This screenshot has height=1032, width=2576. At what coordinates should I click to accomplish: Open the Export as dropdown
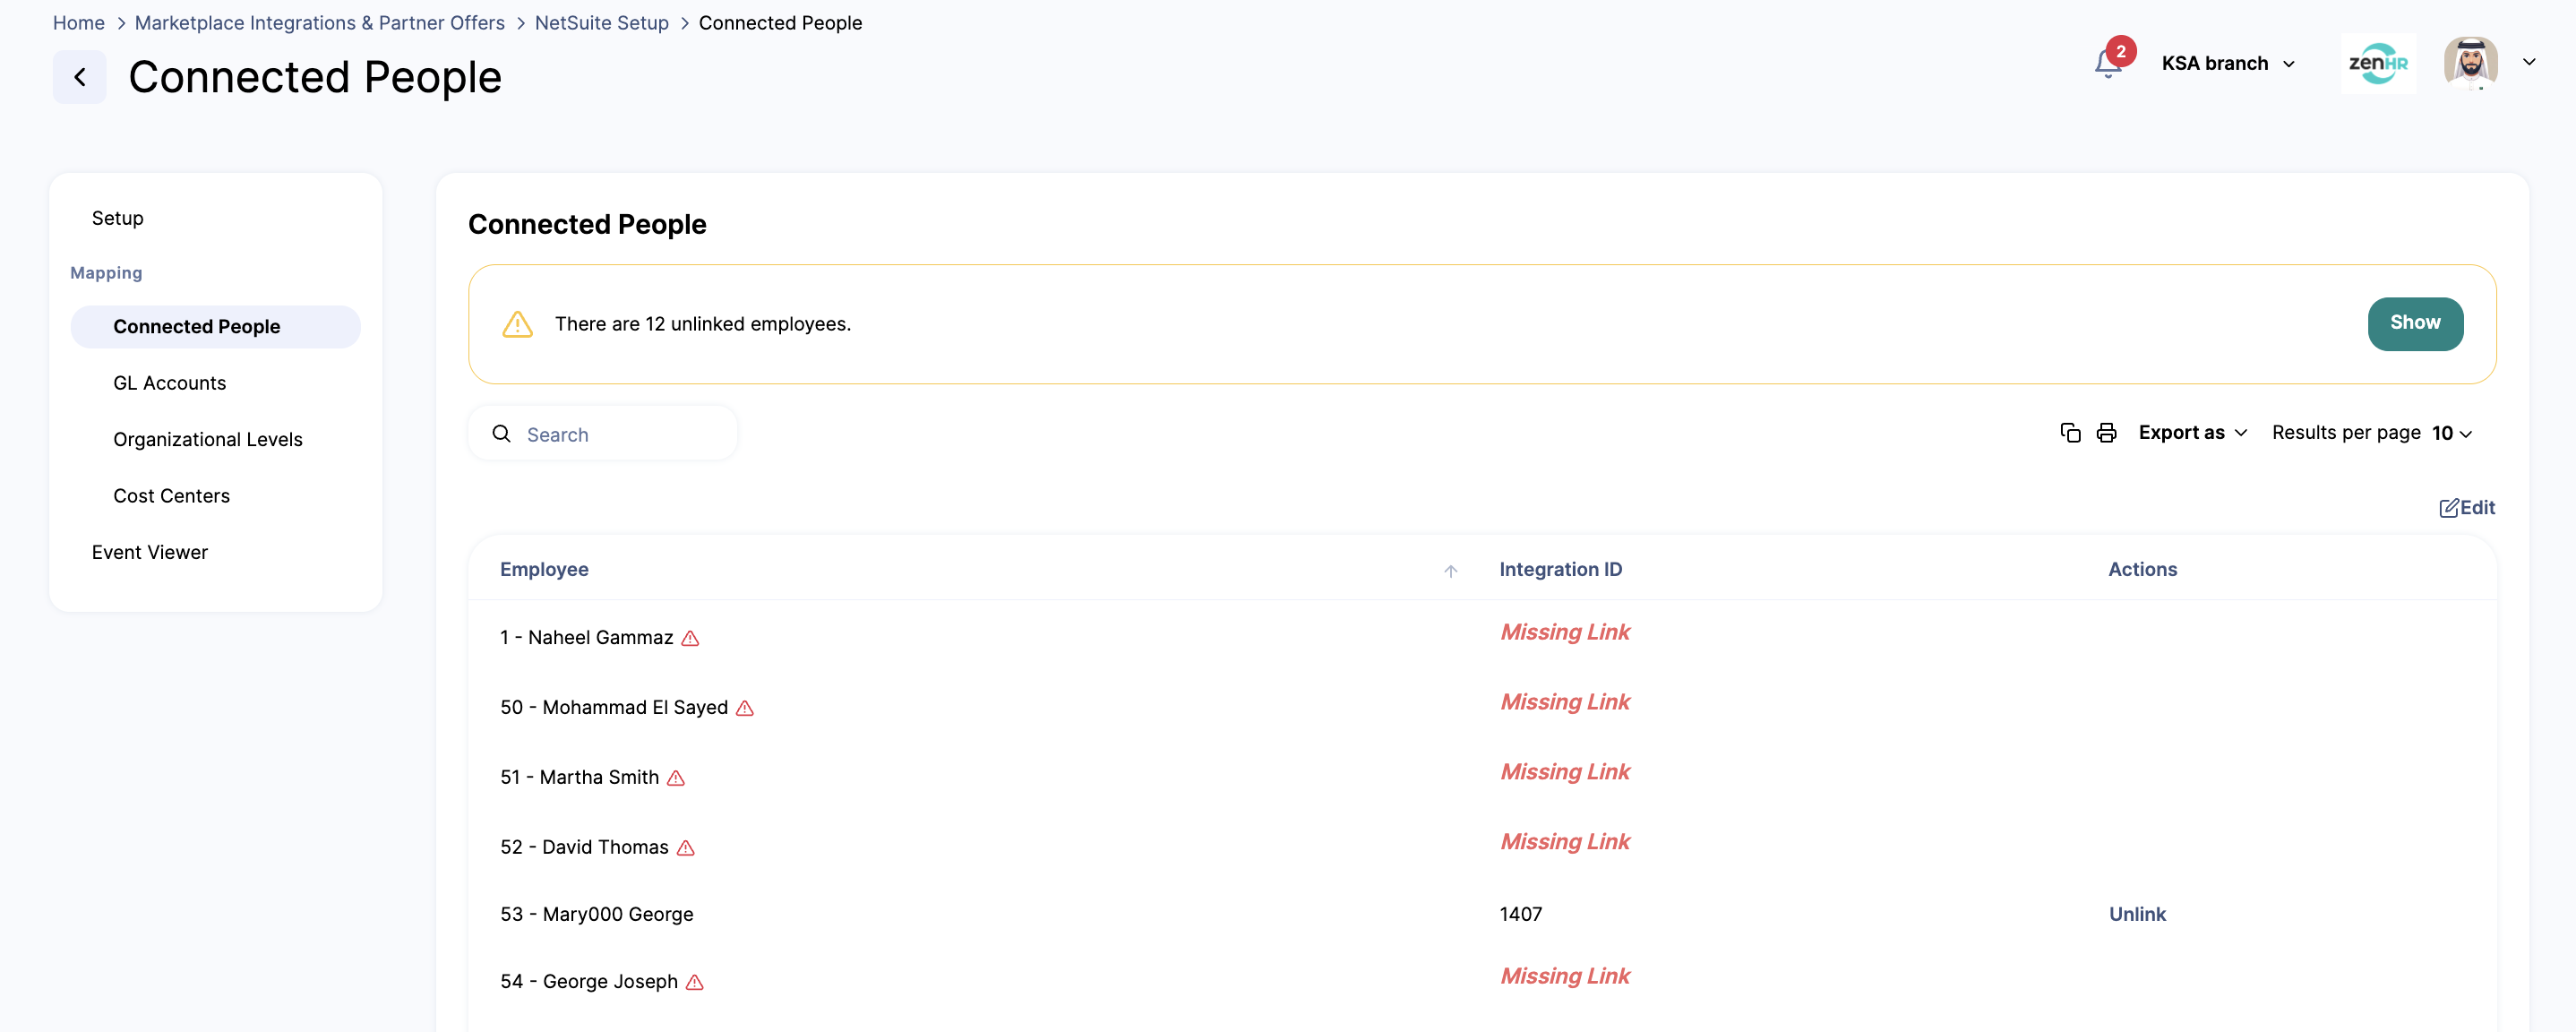2192,432
